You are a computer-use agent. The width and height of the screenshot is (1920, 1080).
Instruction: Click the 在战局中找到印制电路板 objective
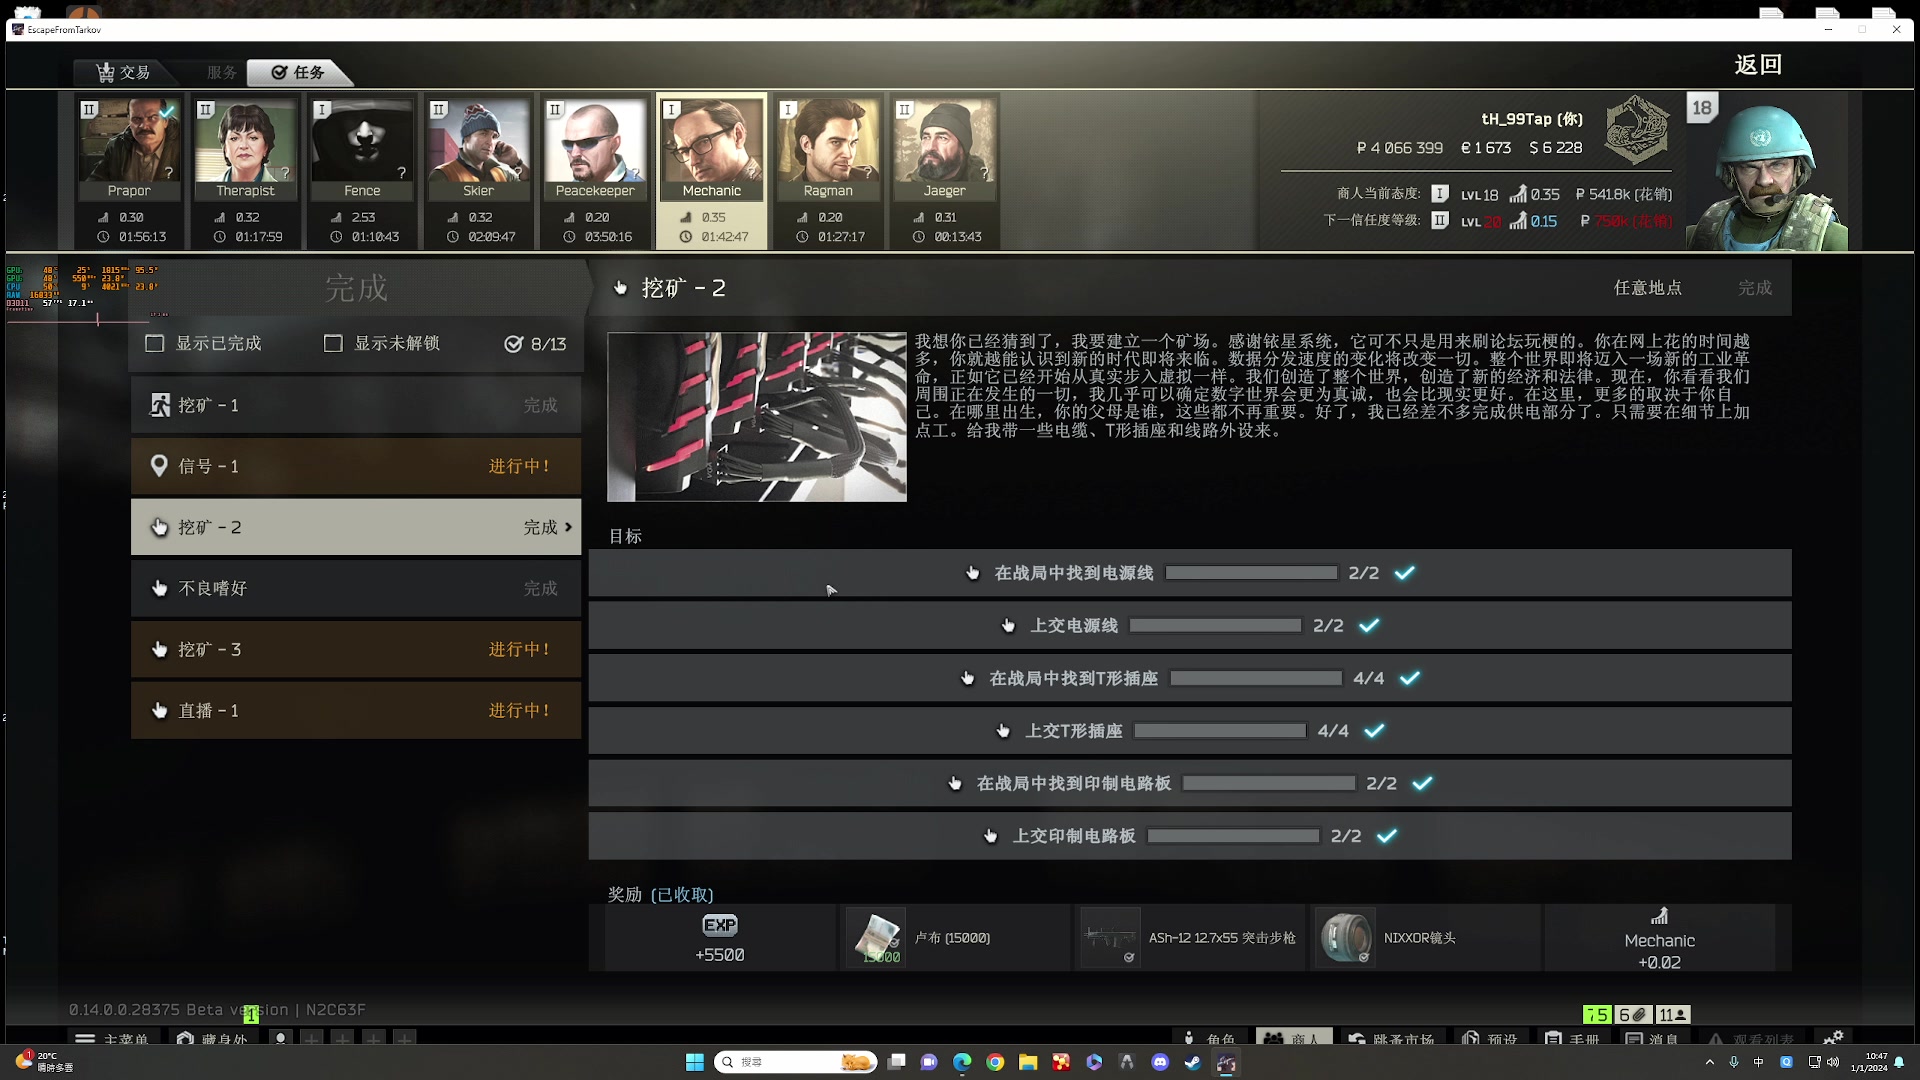click(x=1190, y=783)
